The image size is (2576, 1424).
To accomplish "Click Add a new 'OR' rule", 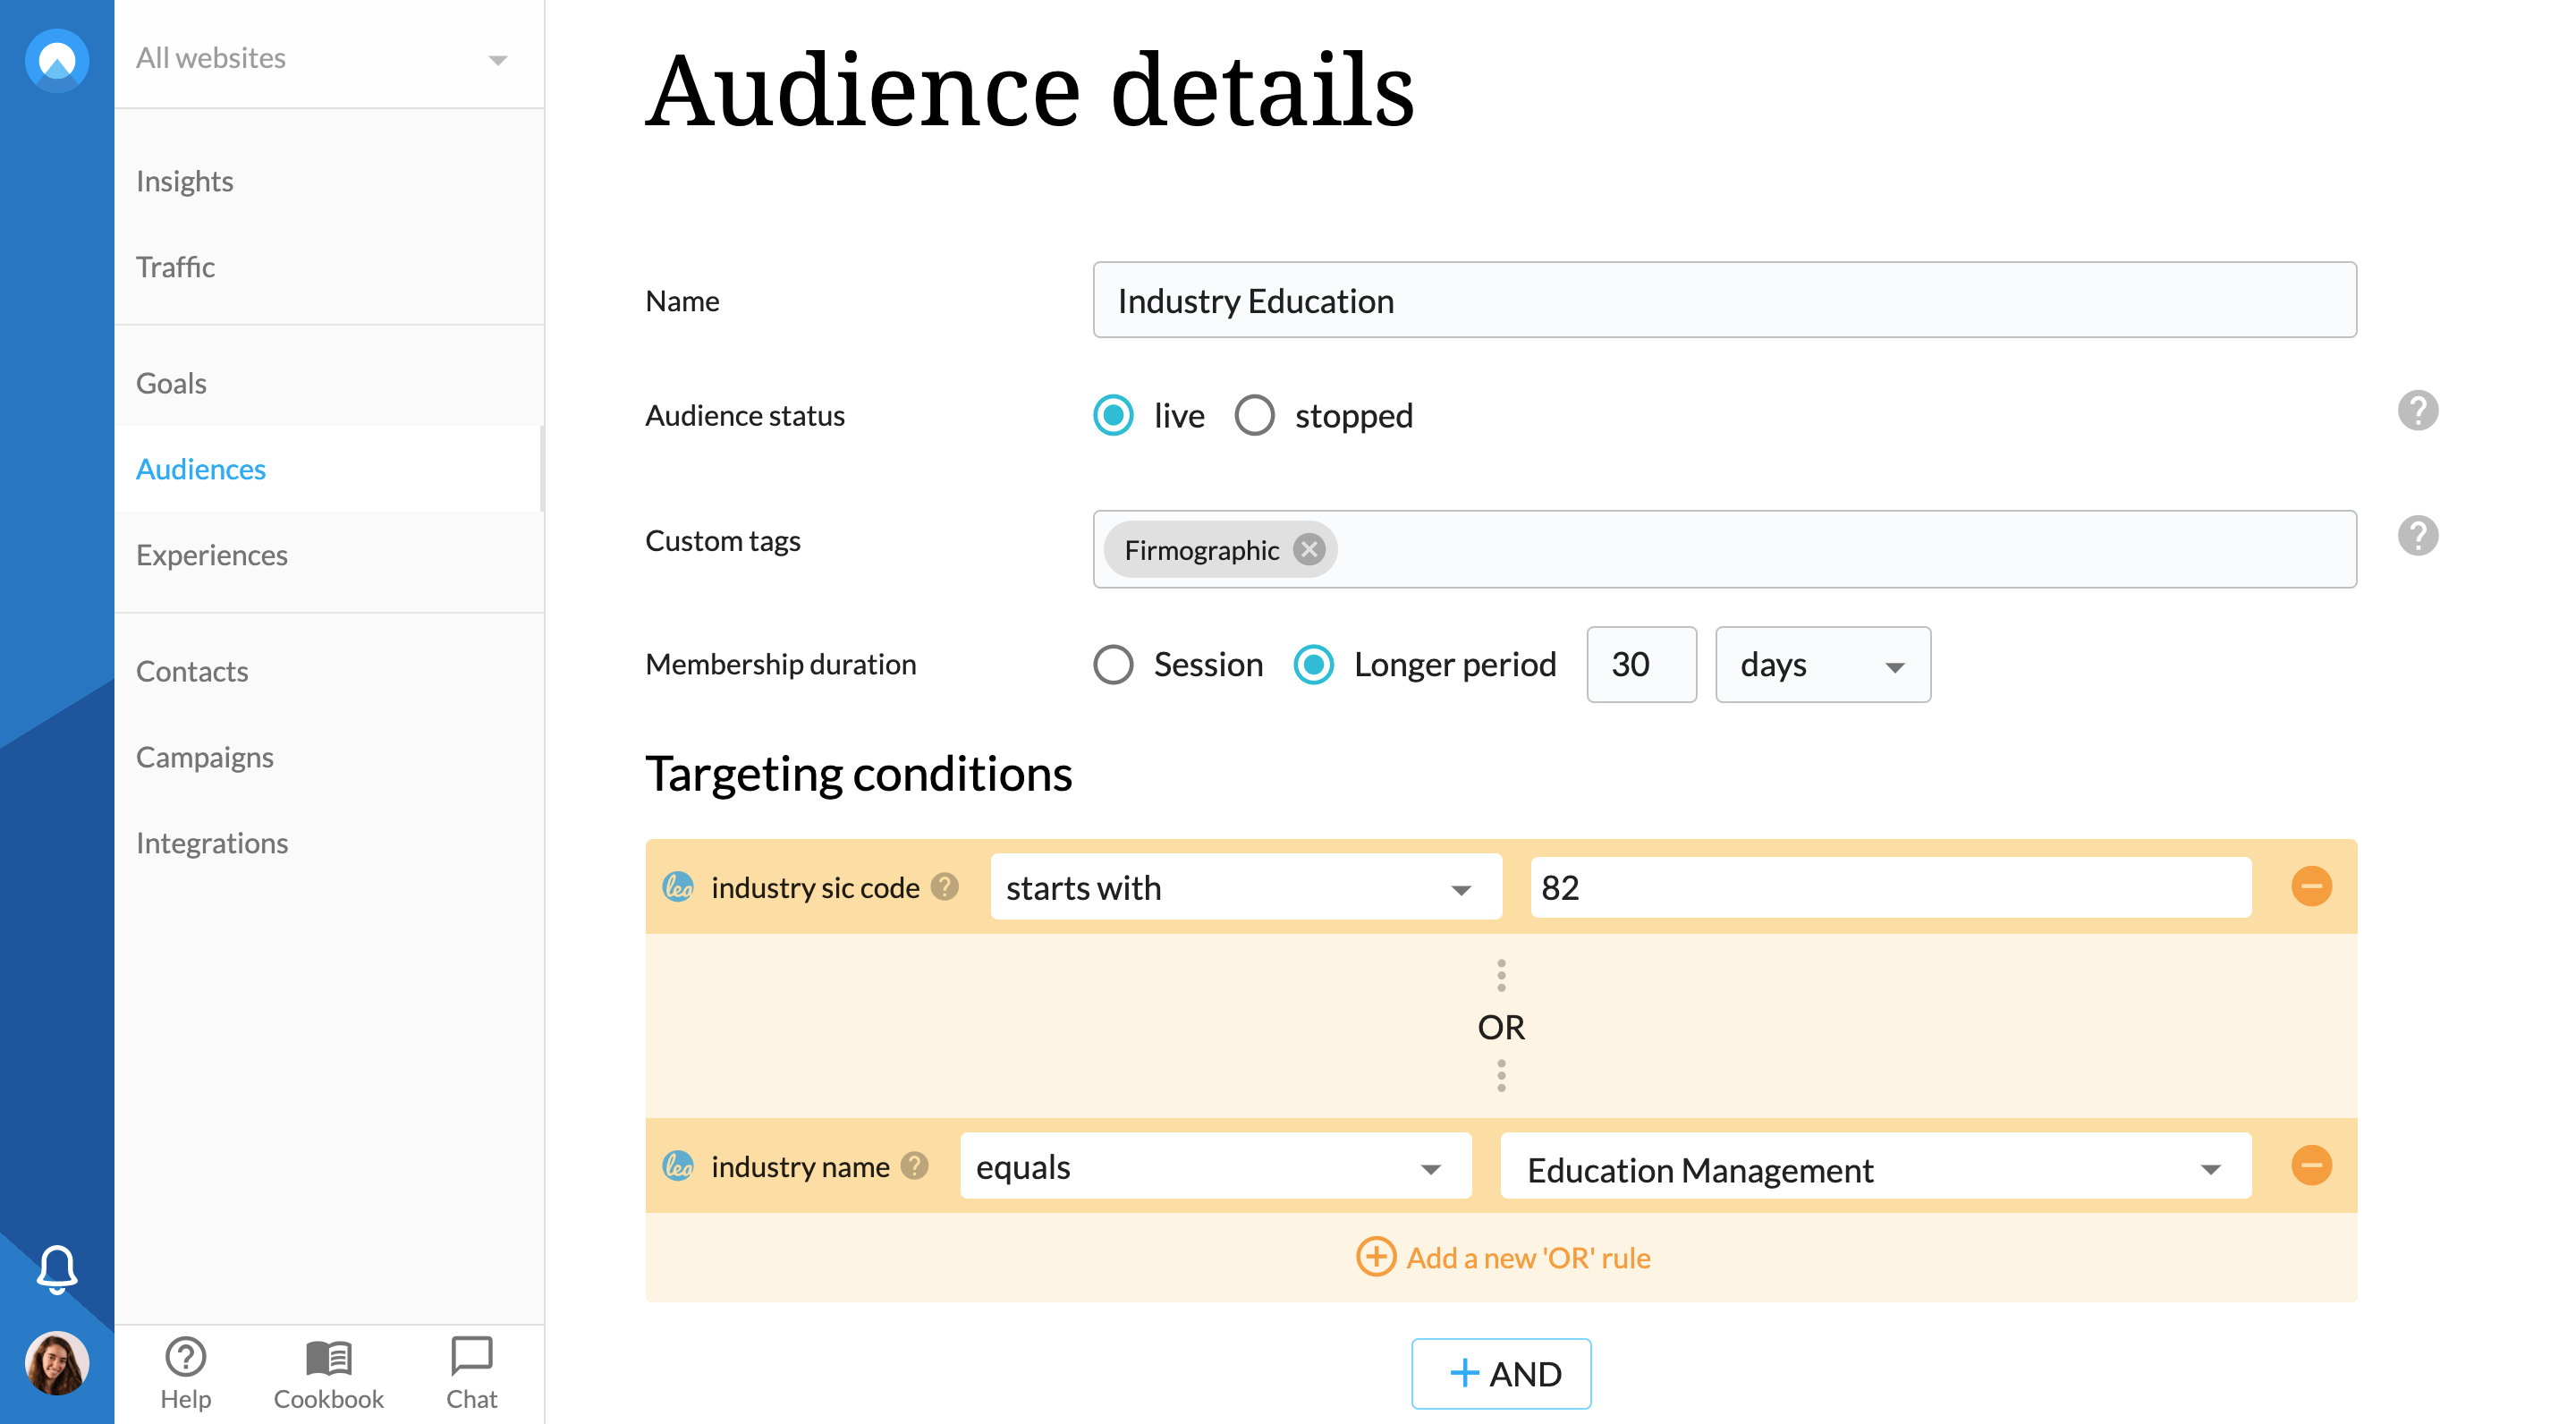I will [x=1503, y=1257].
